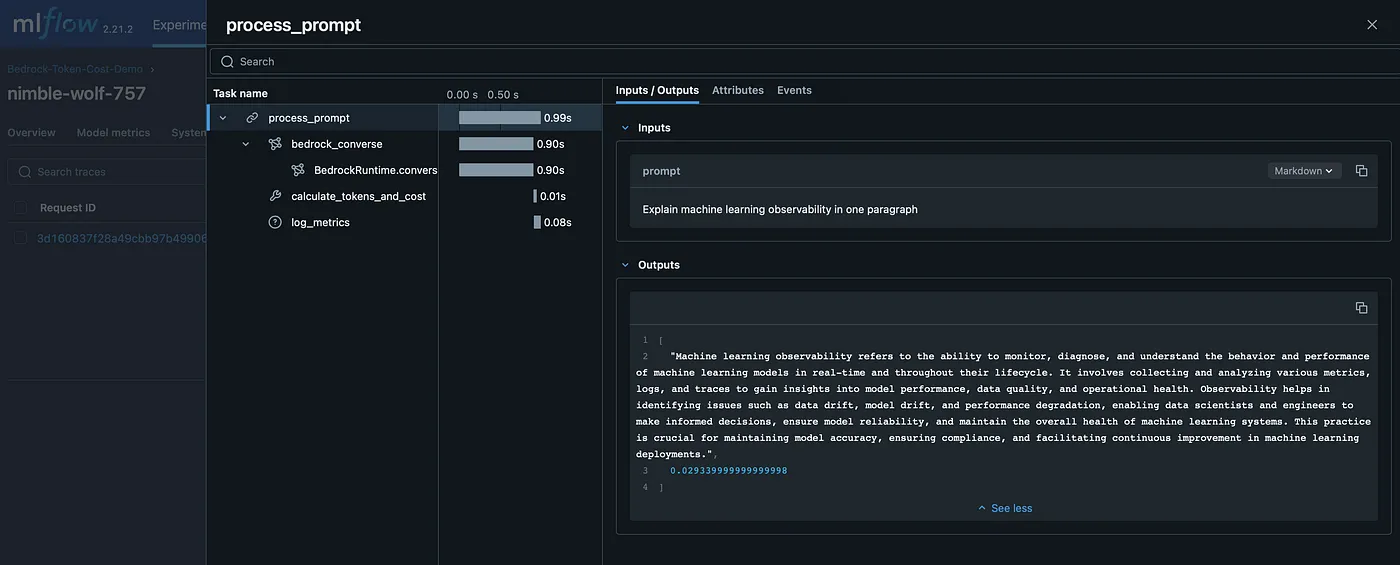
Task: Select the calculate_tokens_and_cost span row
Action: click(405, 196)
